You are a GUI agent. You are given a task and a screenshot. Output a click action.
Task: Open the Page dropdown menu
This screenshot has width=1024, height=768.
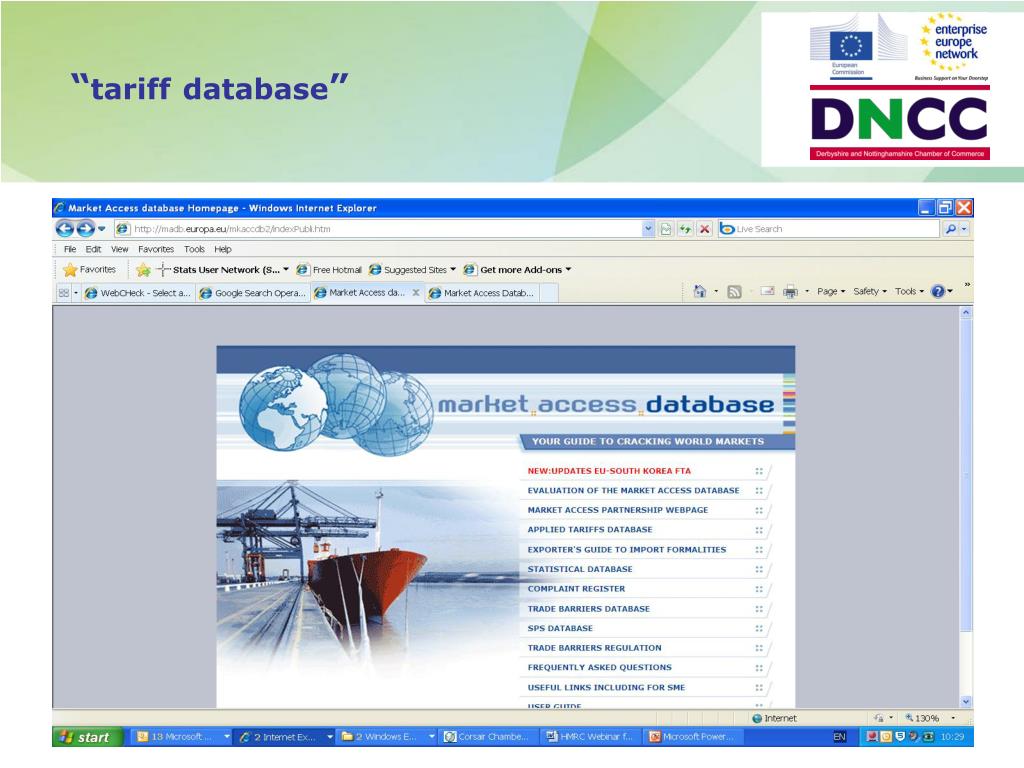click(831, 291)
